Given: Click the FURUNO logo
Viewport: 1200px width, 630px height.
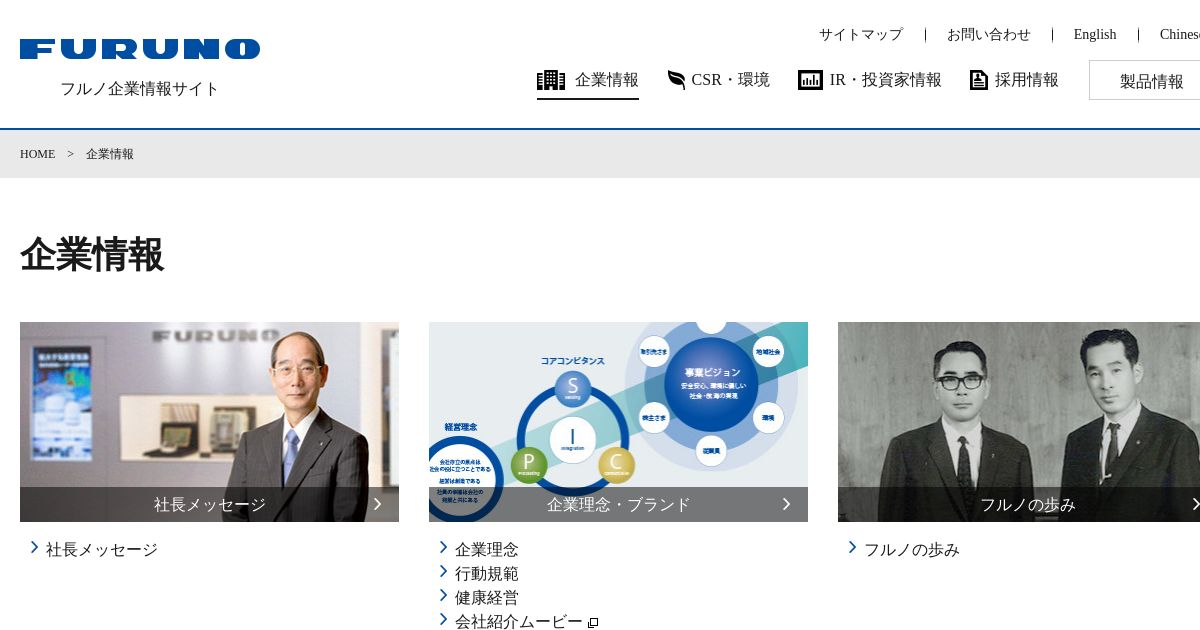Looking at the screenshot, I should tap(140, 49).
